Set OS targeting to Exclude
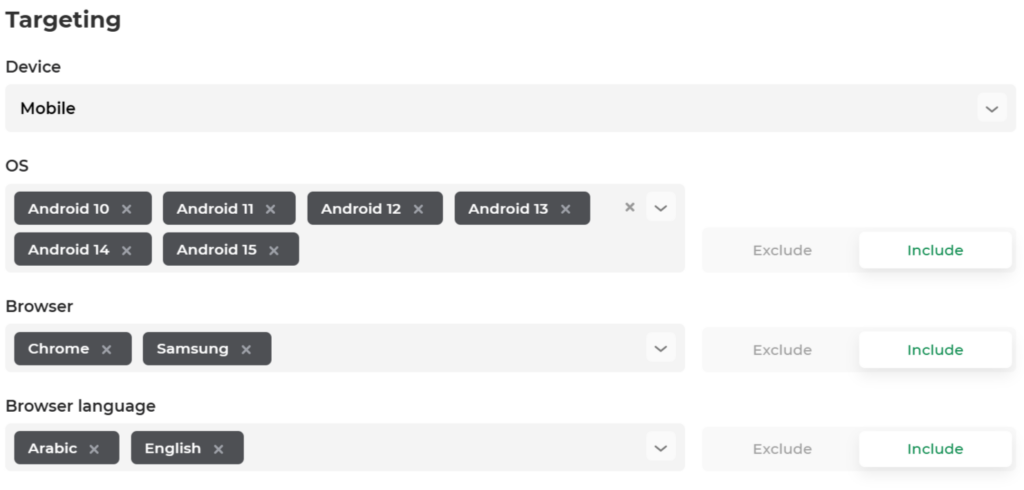This screenshot has height=490, width=1024. (782, 250)
